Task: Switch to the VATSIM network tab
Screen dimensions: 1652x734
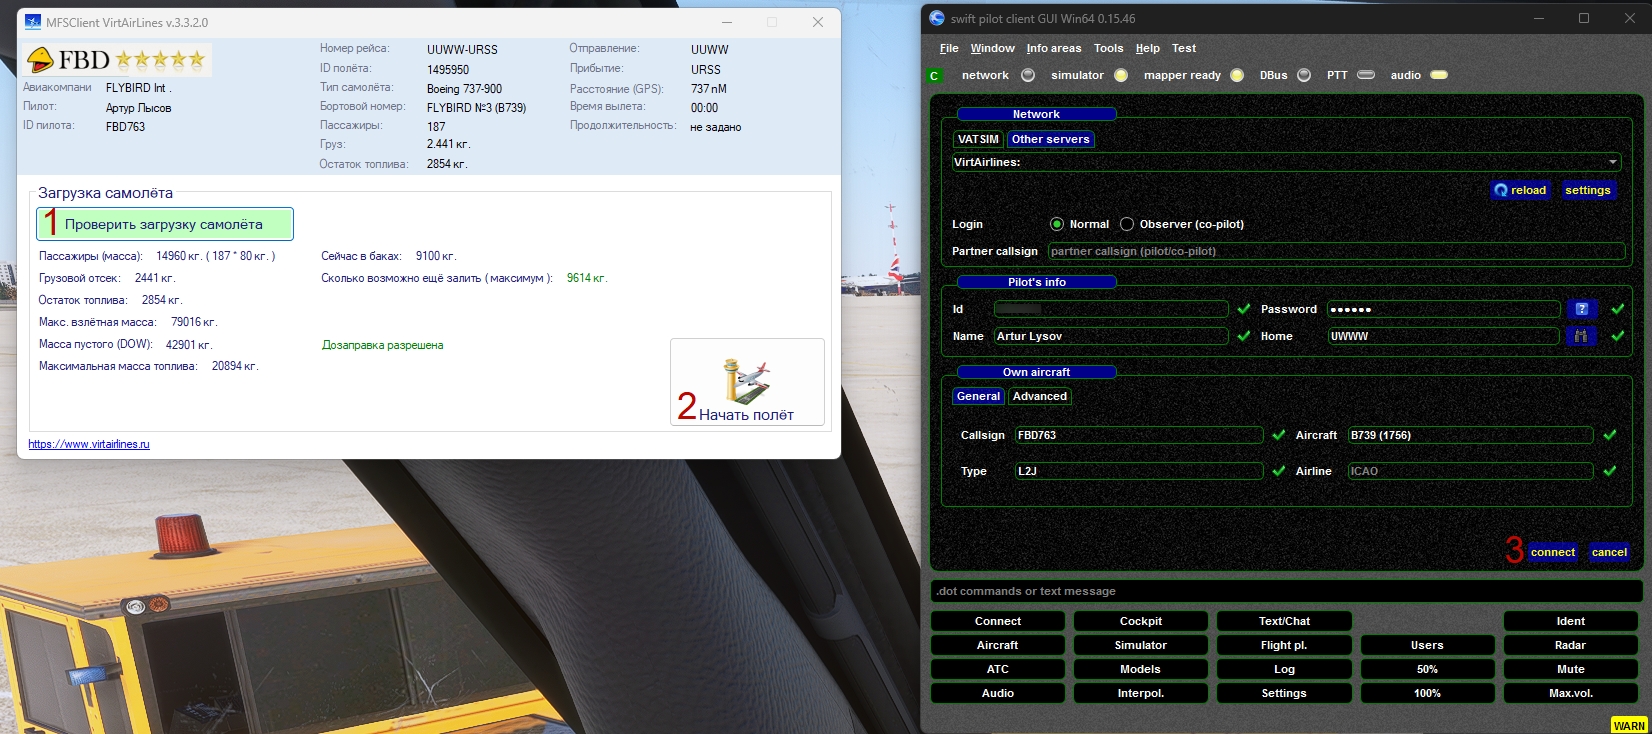Action: 978,139
